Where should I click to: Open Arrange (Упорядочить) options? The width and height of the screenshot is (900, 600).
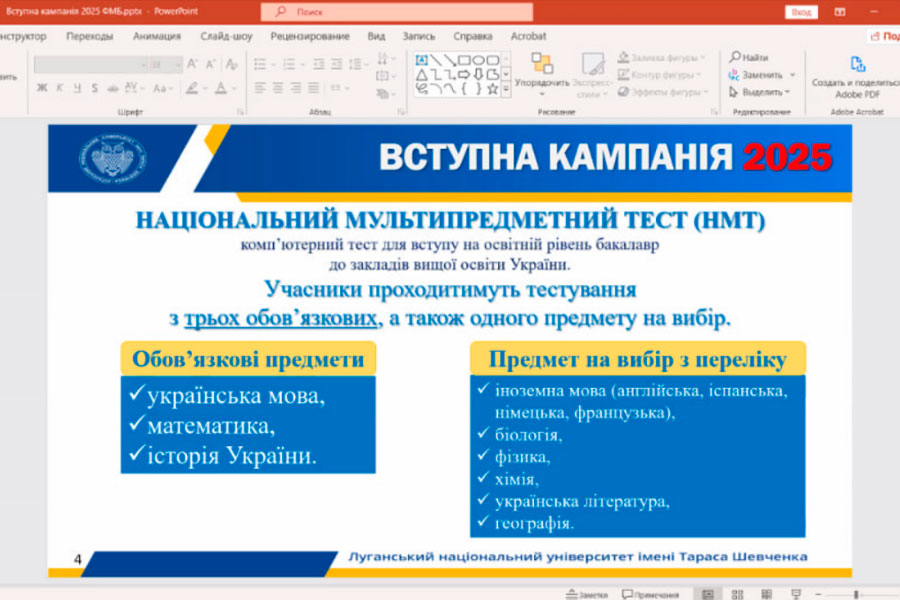point(542,73)
